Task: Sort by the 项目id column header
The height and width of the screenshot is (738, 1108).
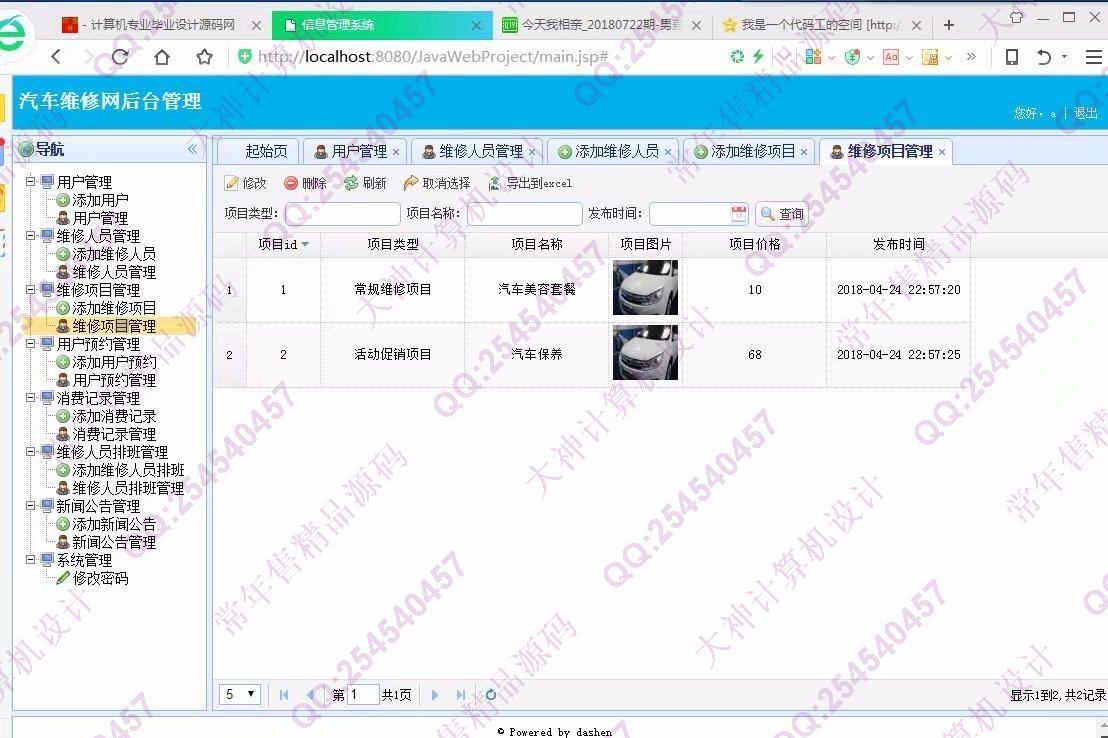Action: tap(283, 244)
